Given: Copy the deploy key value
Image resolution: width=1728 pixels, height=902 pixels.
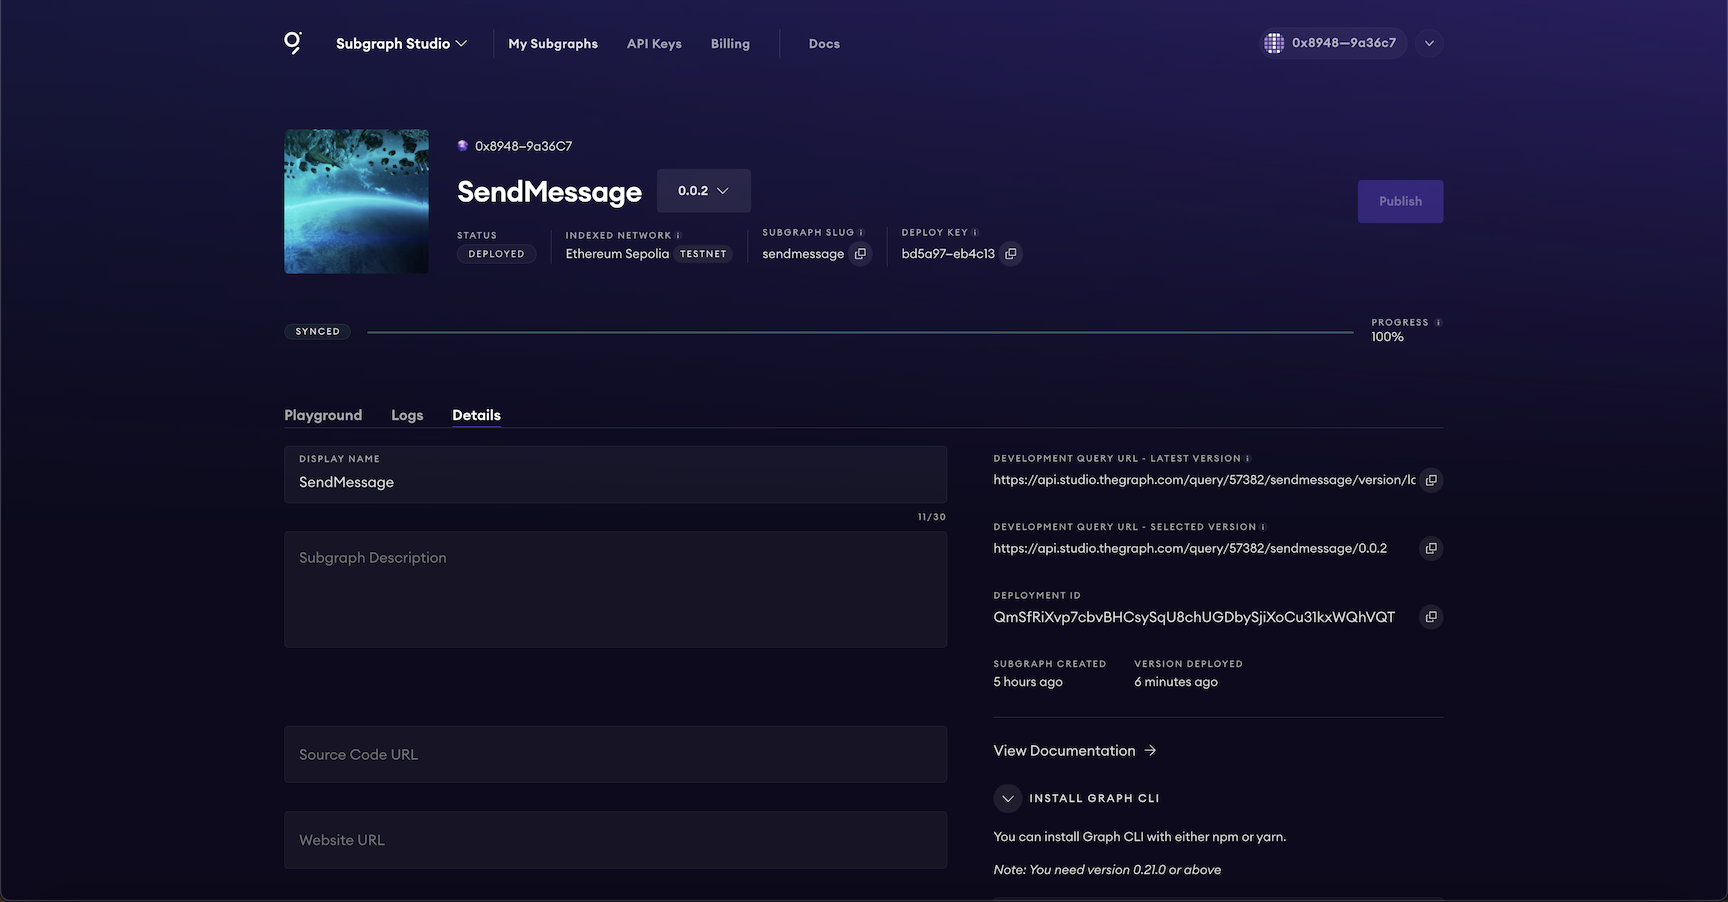Looking at the screenshot, I should (1011, 254).
